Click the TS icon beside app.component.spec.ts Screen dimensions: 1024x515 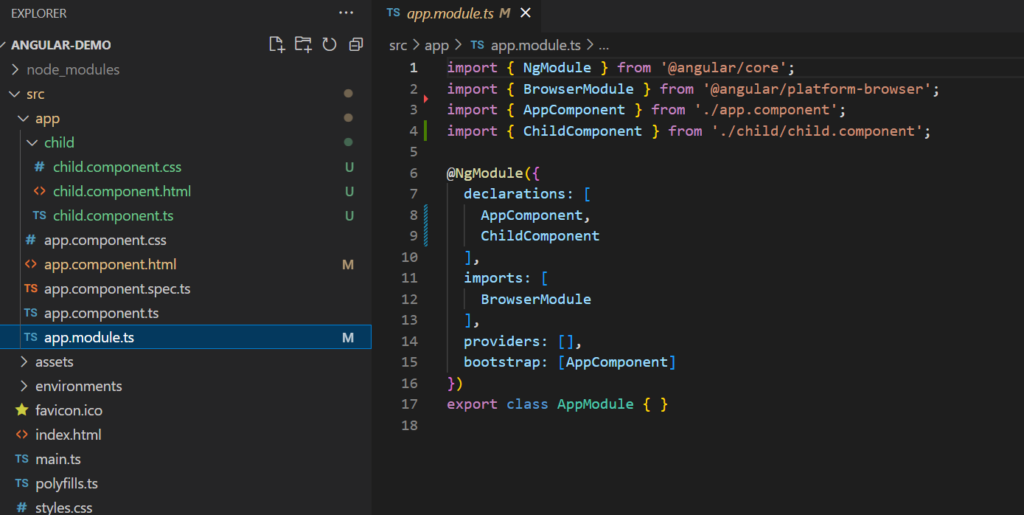tap(31, 289)
